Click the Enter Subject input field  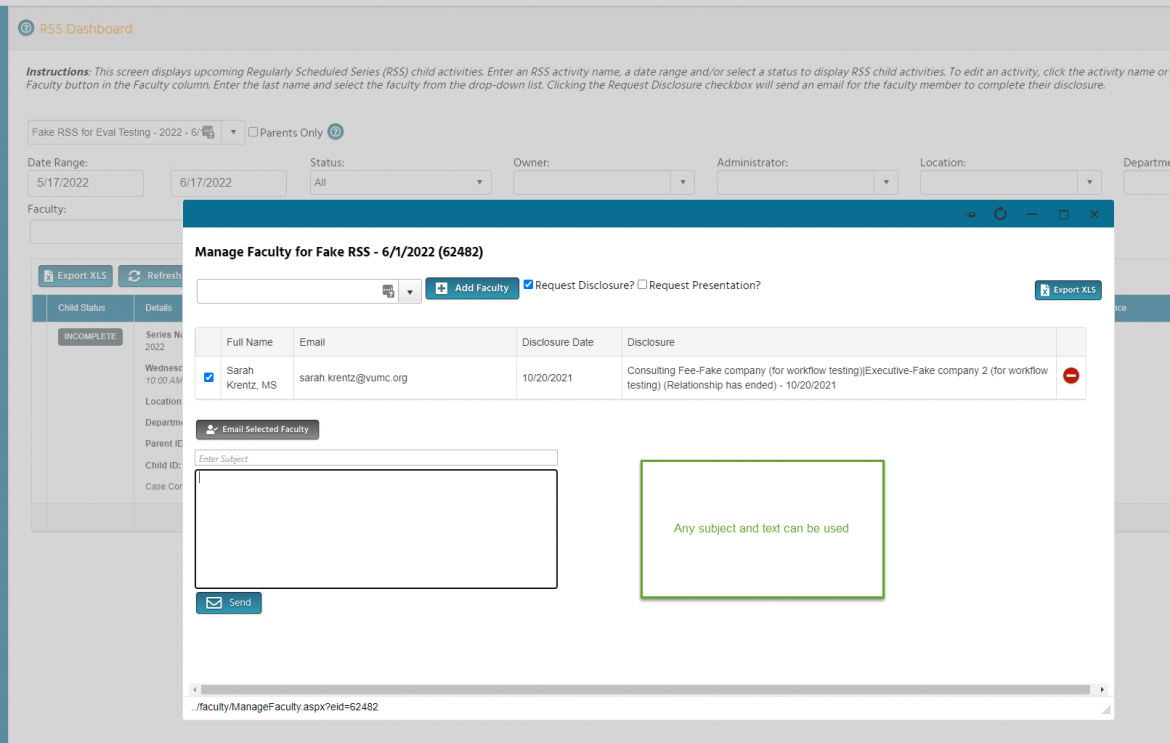[x=376, y=457]
